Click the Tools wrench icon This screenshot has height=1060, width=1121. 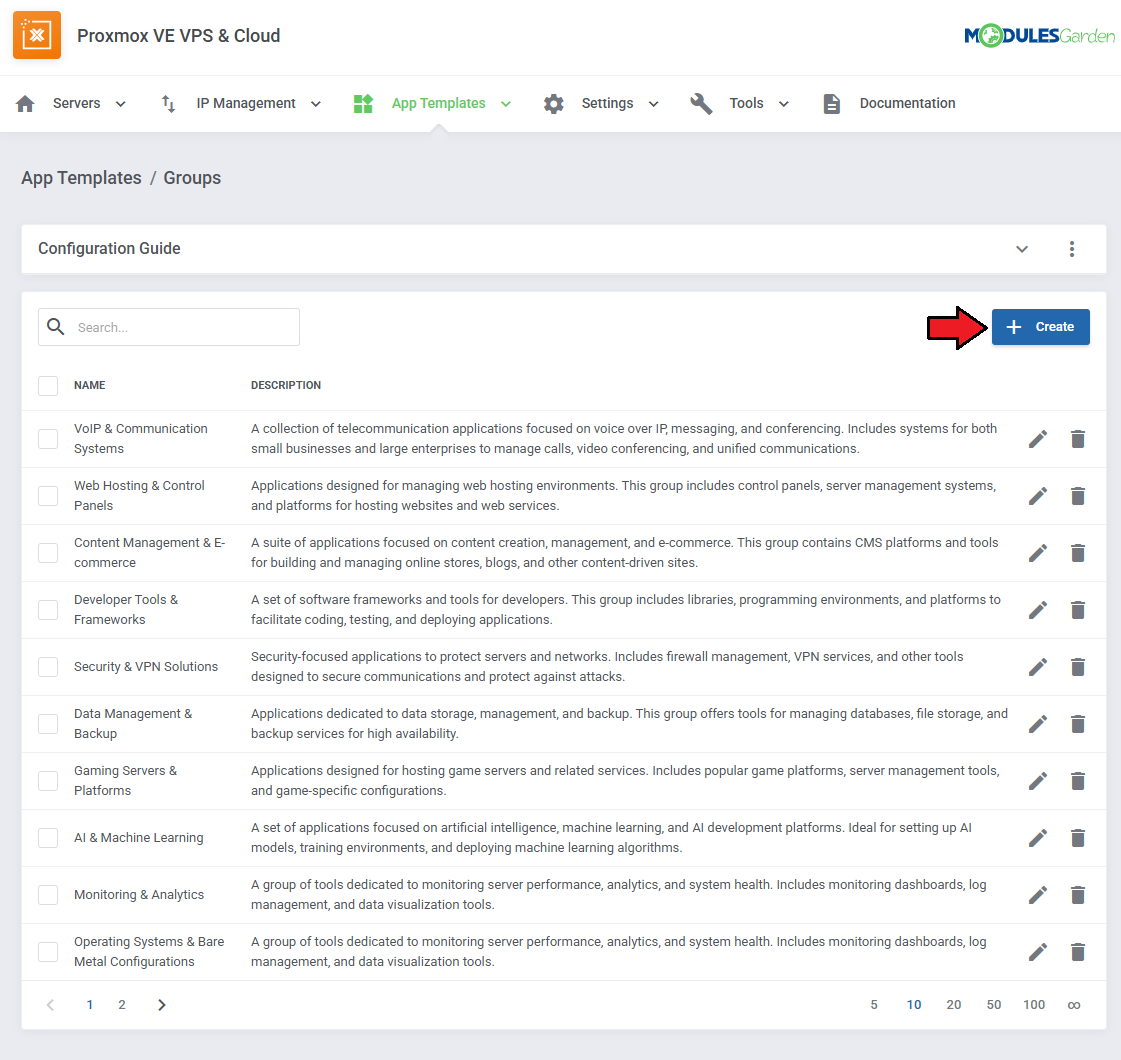point(701,104)
